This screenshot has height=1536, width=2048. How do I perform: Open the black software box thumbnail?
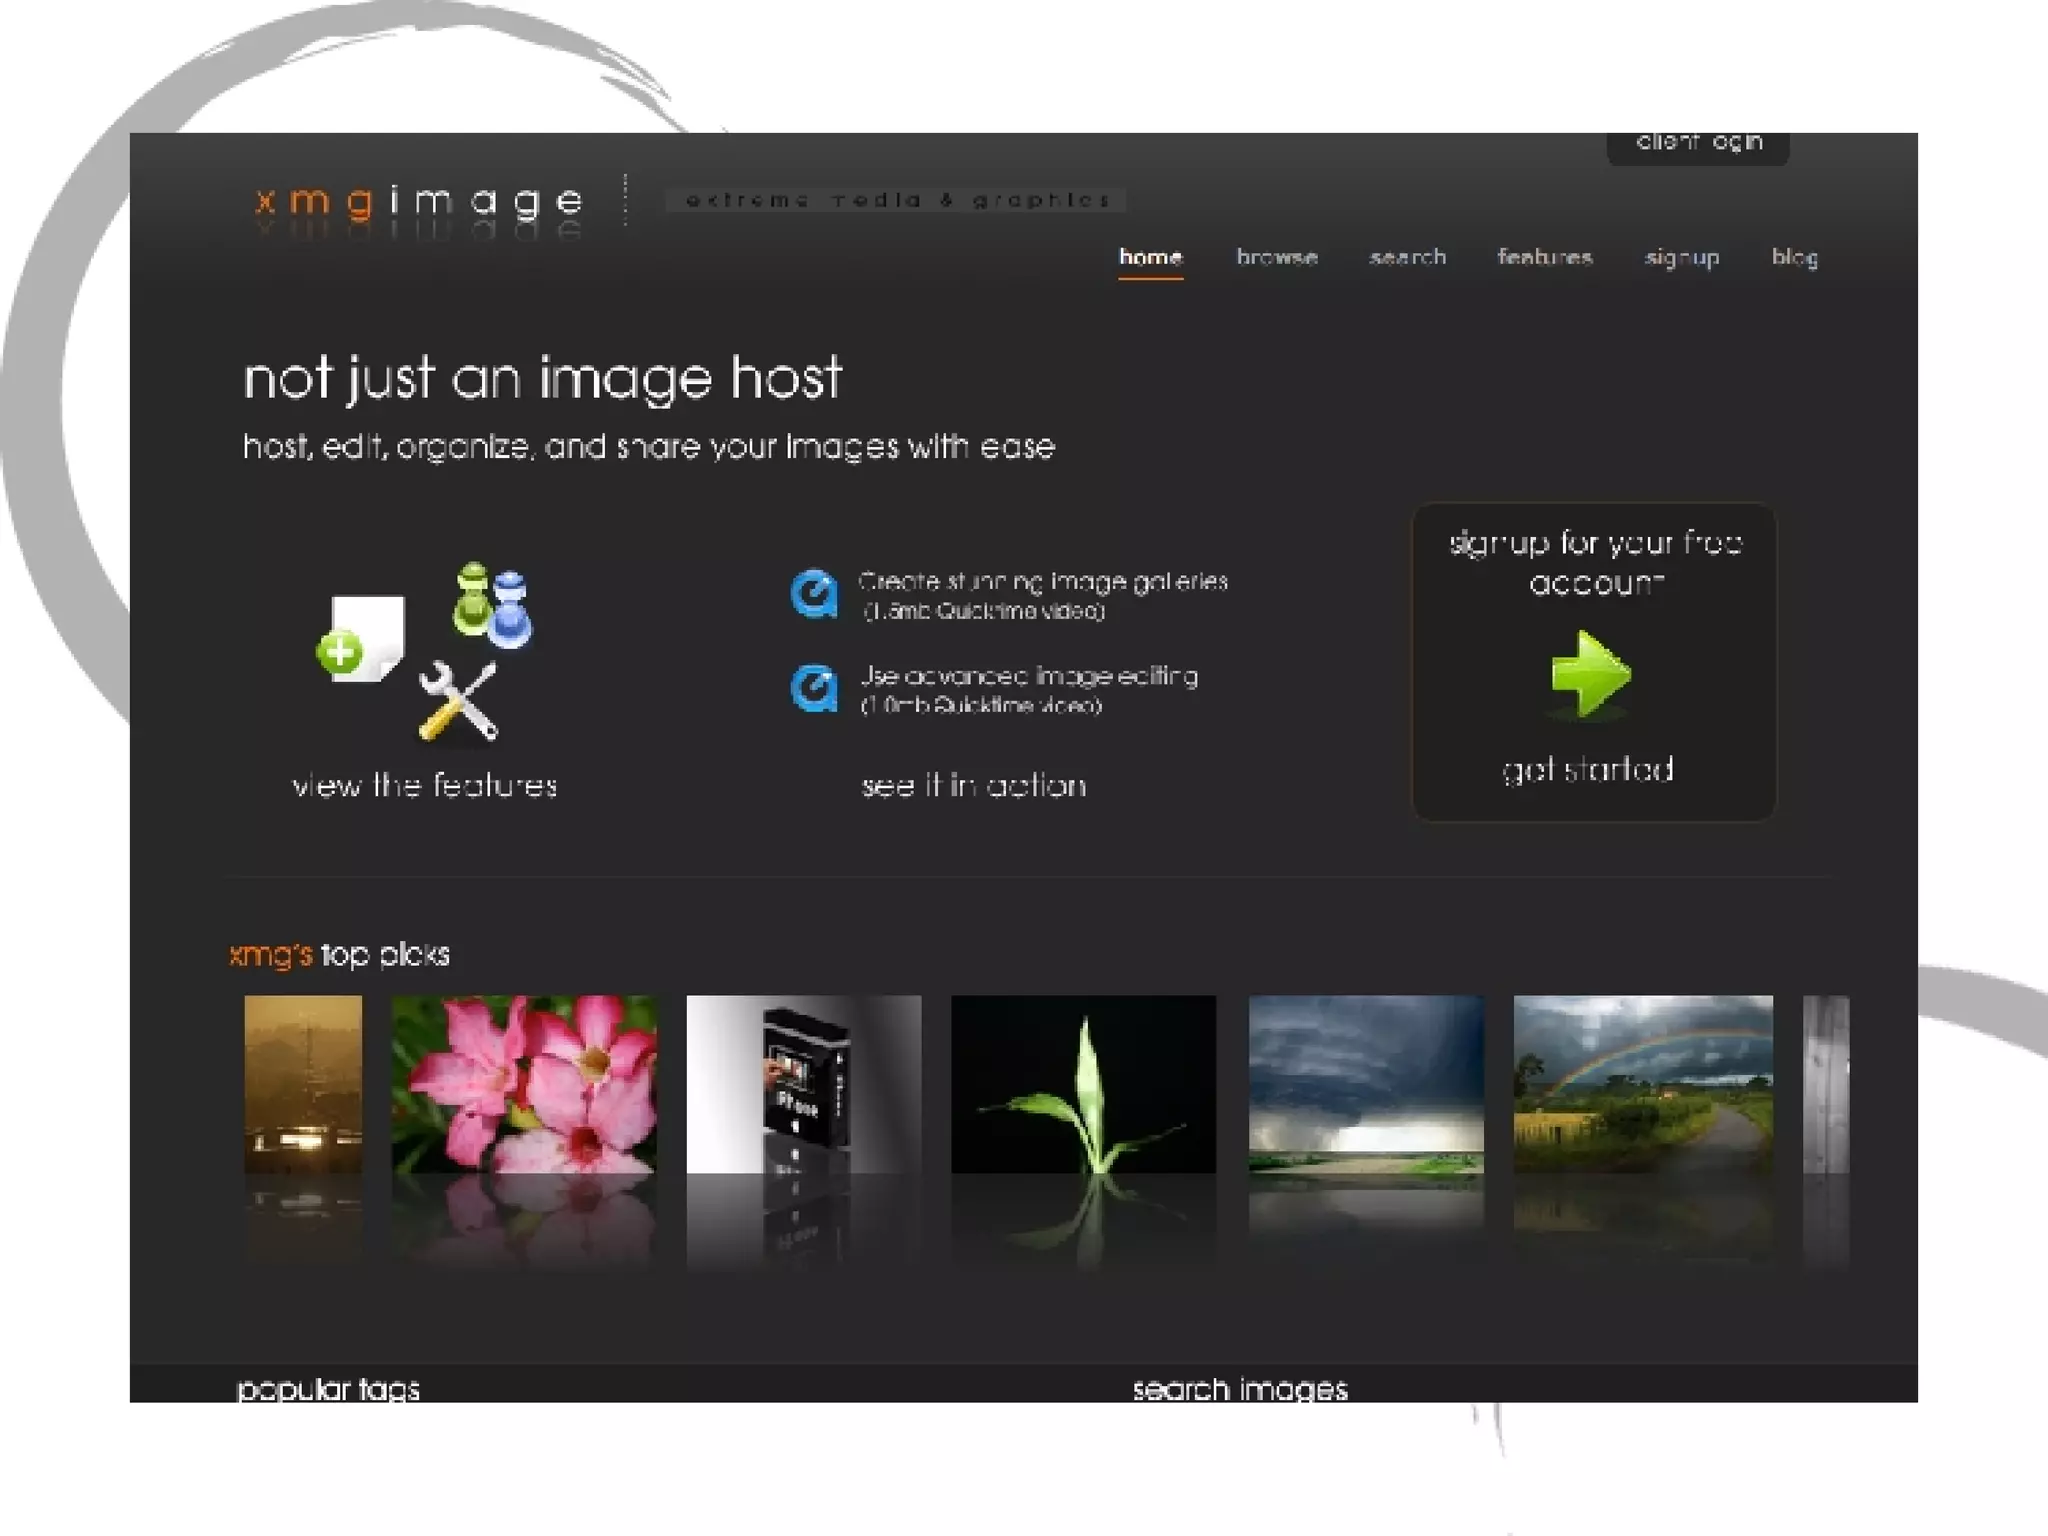point(804,1084)
